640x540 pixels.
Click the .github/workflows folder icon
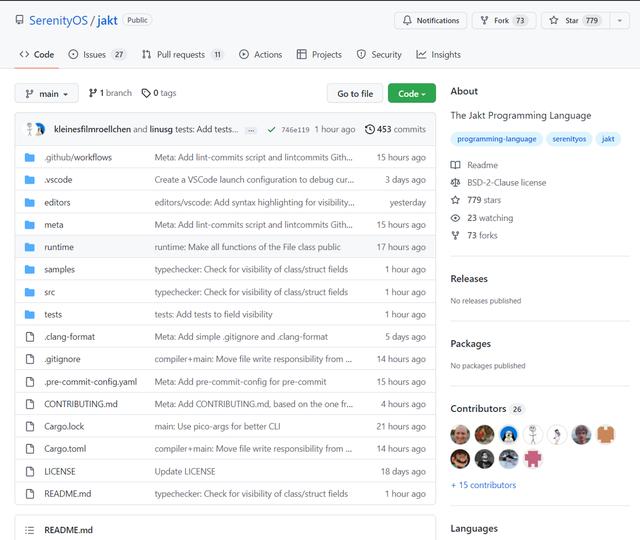click(30, 158)
